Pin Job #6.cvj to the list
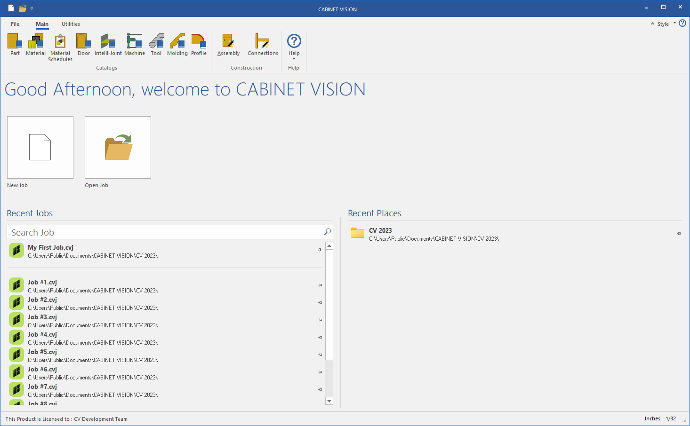The height and width of the screenshot is (426, 690). coord(320,372)
